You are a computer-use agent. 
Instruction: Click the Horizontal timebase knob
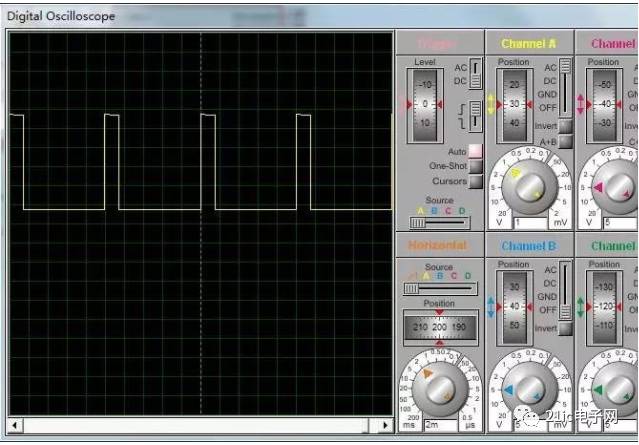[x=440, y=387]
